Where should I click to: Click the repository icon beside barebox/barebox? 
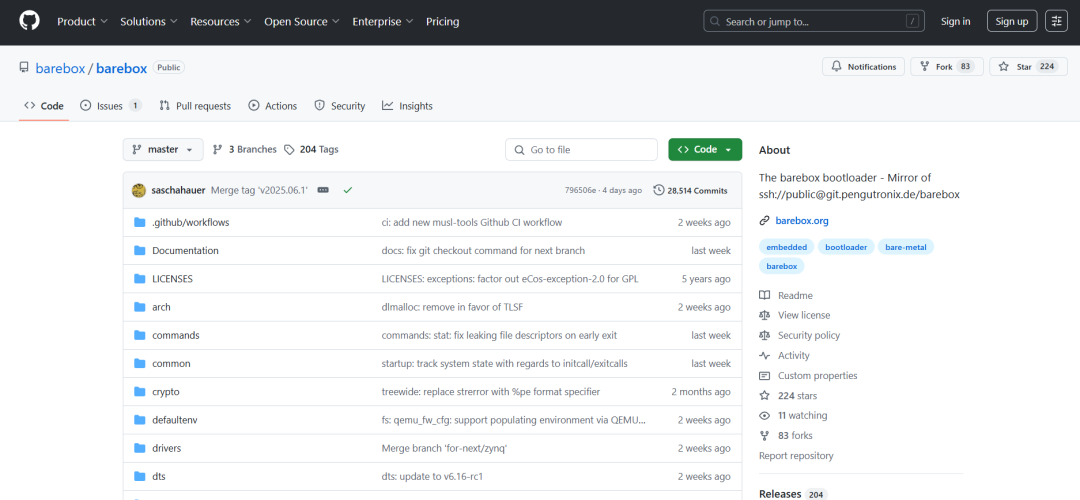pos(24,67)
